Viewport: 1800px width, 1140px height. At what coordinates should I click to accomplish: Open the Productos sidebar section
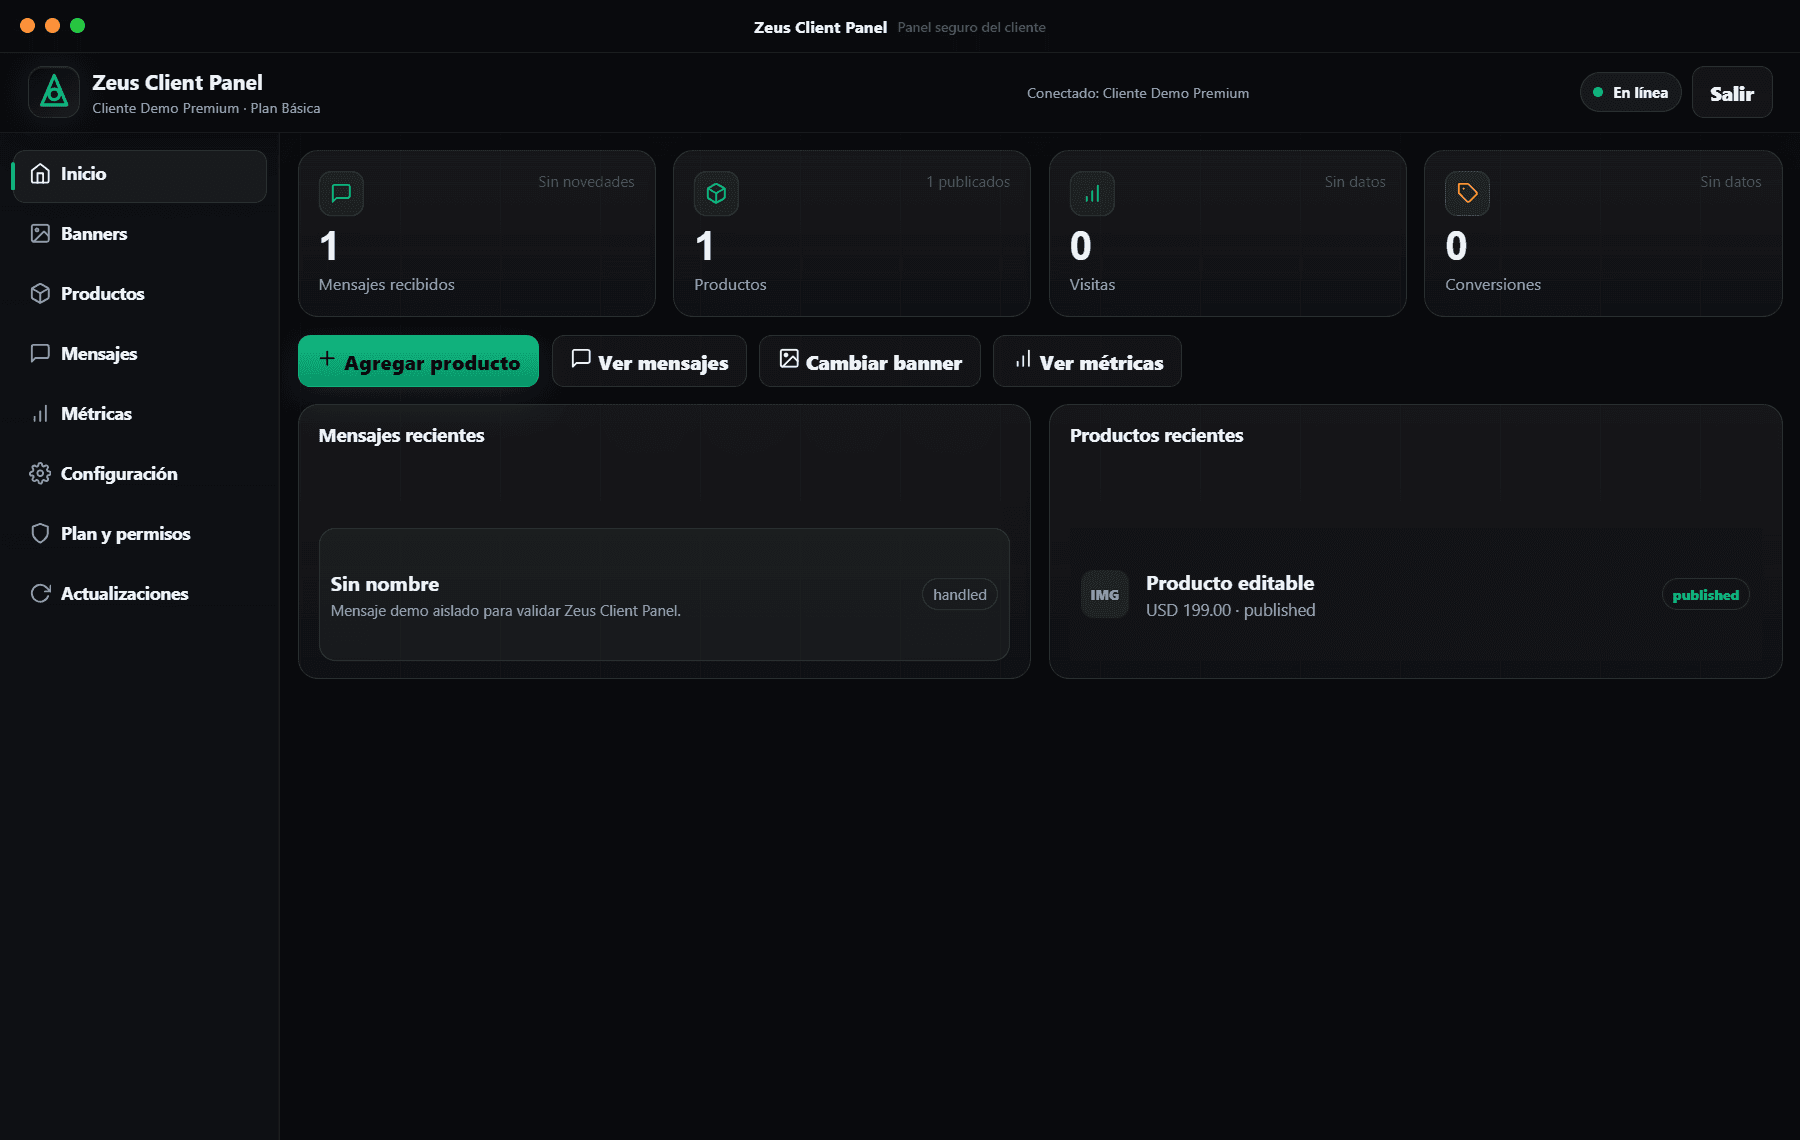pyautogui.click(x=140, y=294)
